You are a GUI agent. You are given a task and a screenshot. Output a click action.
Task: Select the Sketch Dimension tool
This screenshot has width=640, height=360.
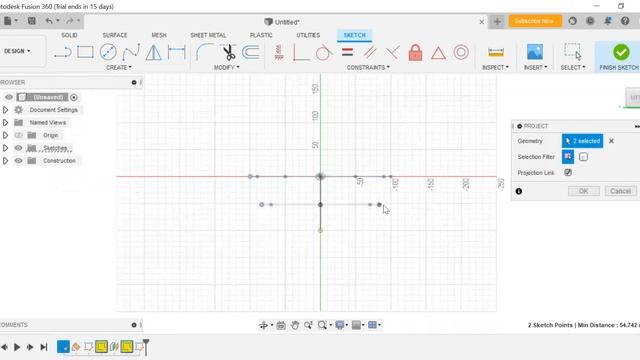click(x=177, y=52)
